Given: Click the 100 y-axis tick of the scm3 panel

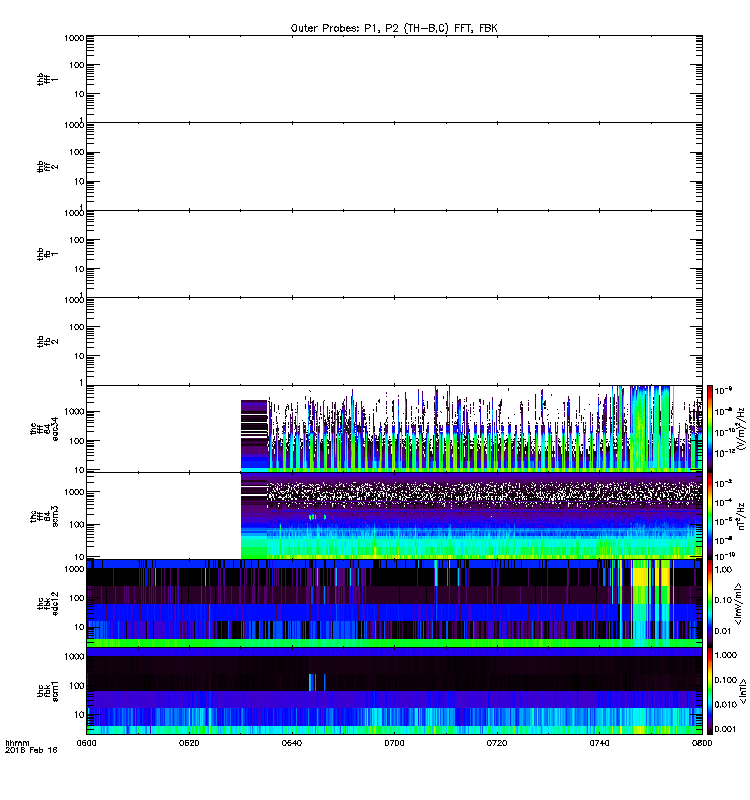Looking at the screenshot, I should (77, 524).
